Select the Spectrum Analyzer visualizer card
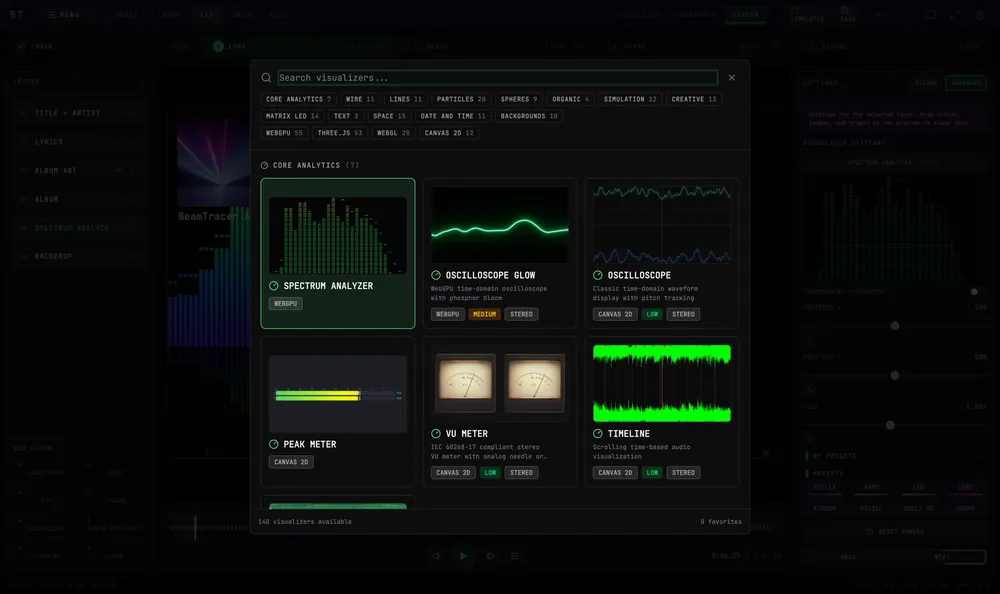This screenshot has width=1000, height=594. tap(338, 253)
